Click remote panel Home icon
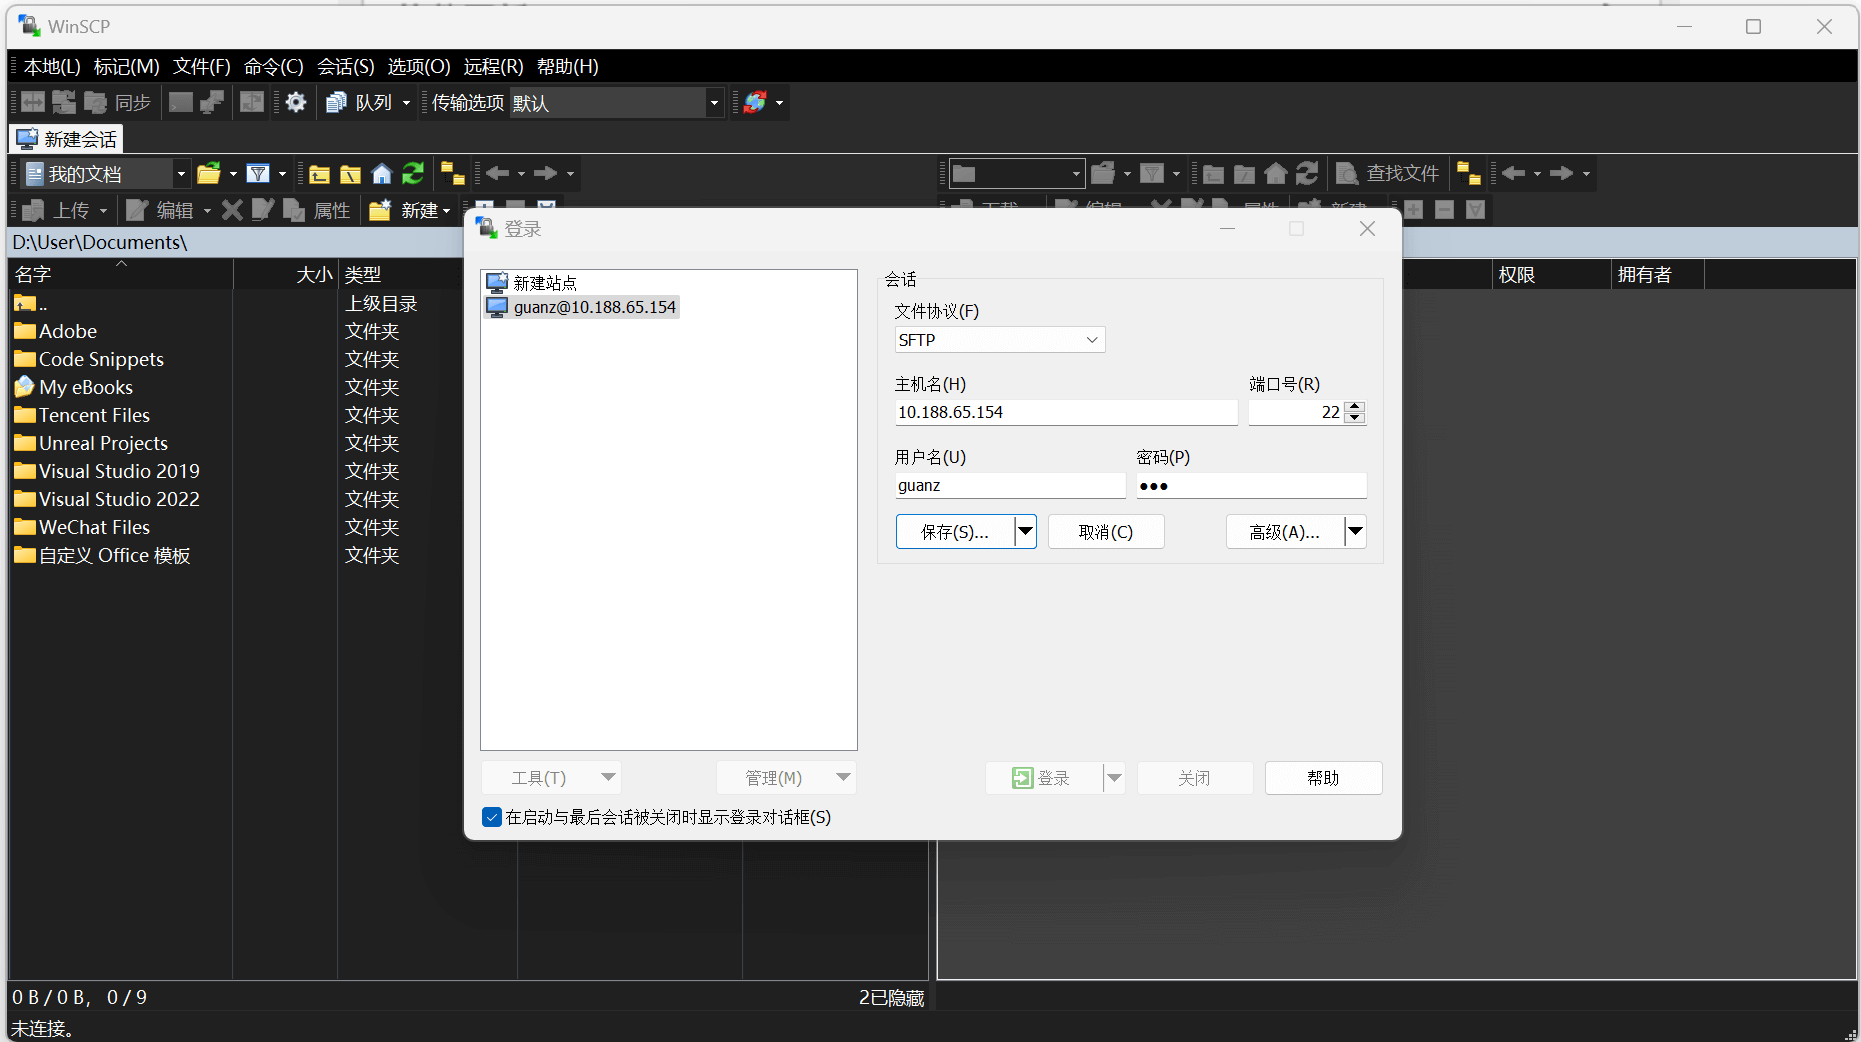 point(1275,174)
